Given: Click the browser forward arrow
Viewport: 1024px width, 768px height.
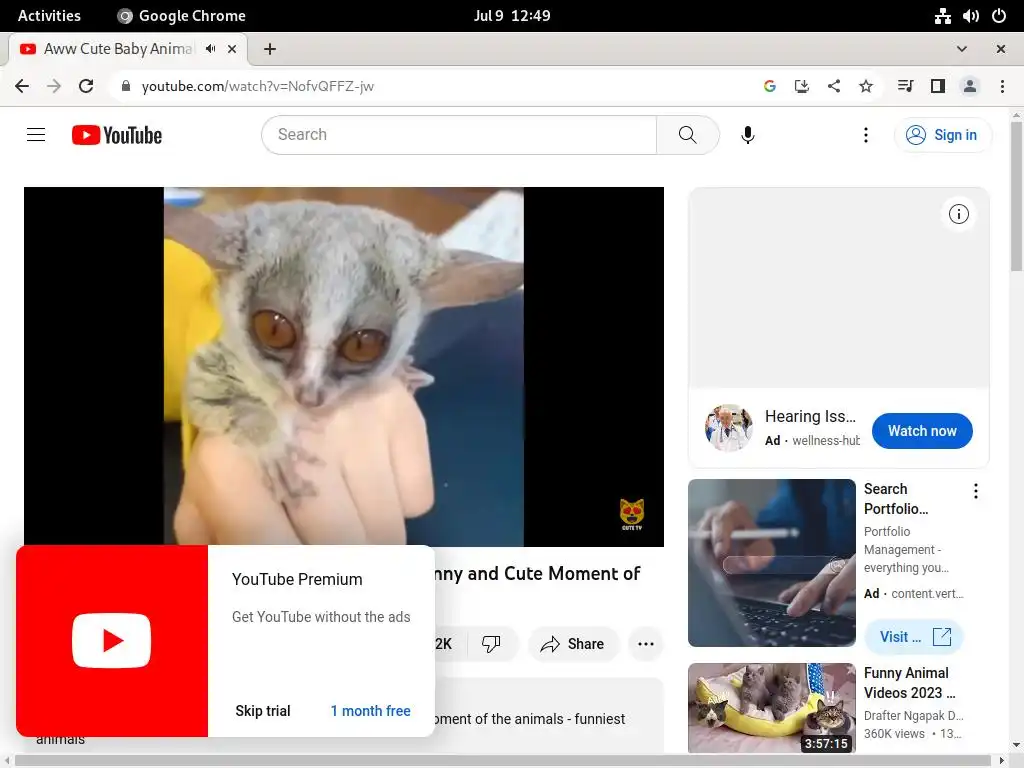Looking at the screenshot, I should pos(54,86).
